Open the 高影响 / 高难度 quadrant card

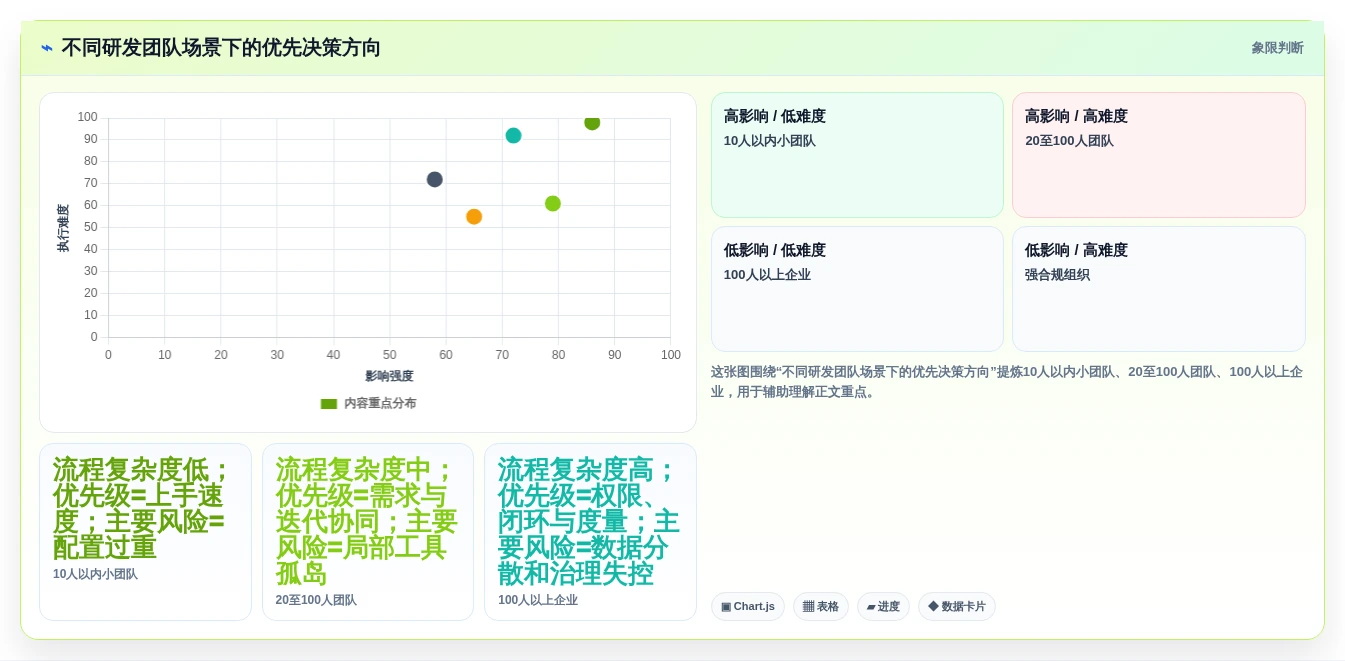point(1158,155)
